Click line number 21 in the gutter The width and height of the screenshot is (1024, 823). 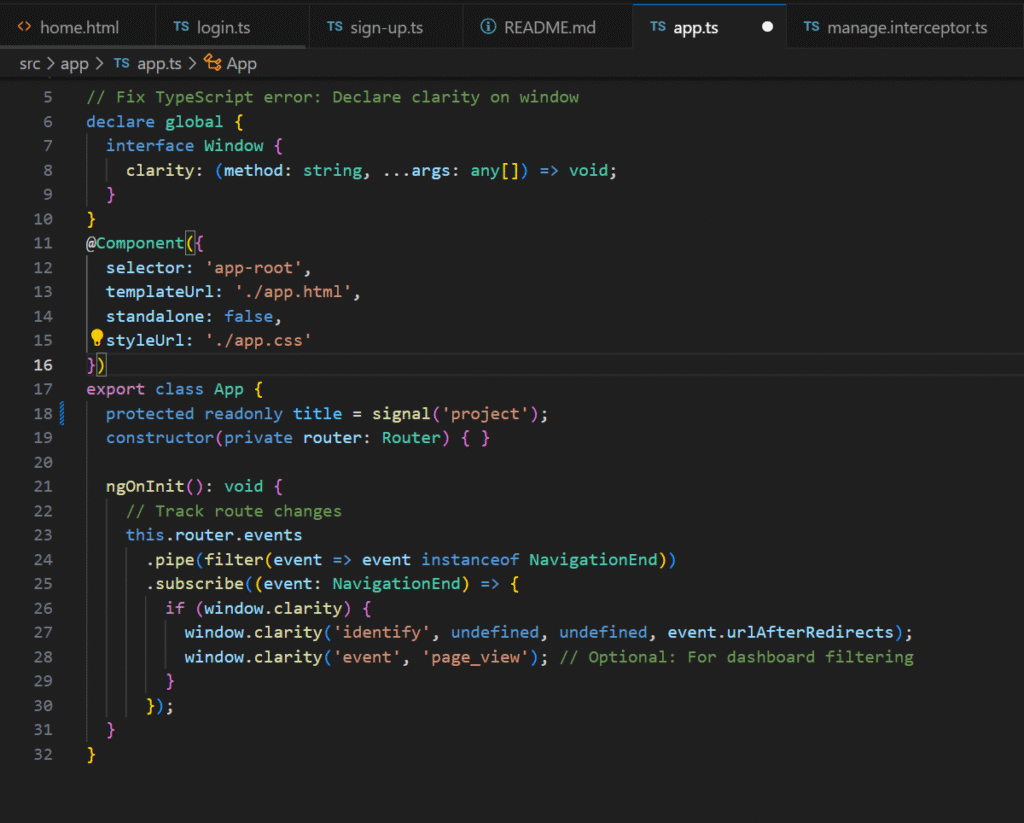point(42,487)
